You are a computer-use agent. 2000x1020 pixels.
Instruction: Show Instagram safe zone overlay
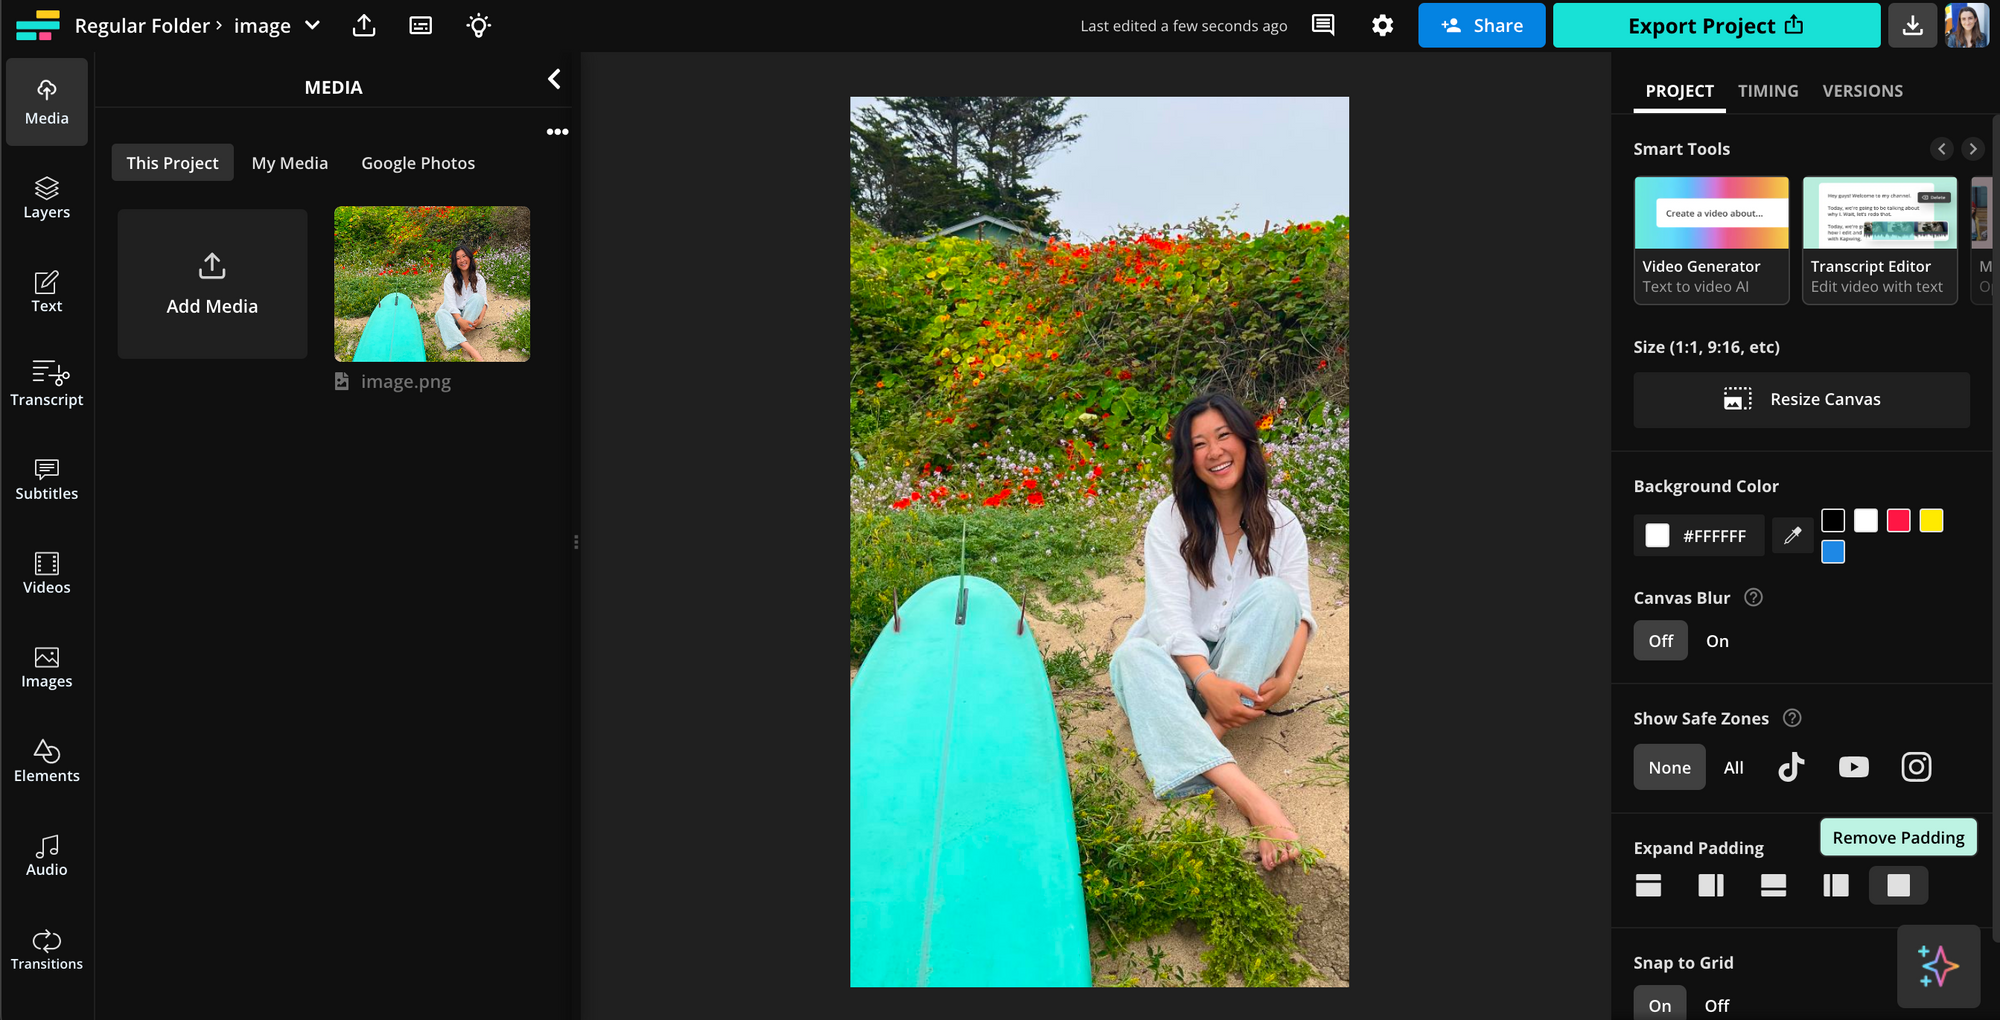[x=1915, y=767]
